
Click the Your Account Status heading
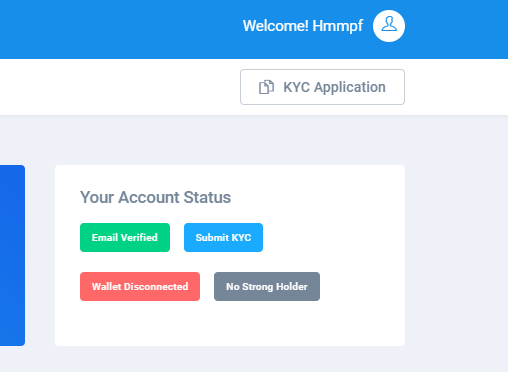pyautogui.click(x=155, y=197)
